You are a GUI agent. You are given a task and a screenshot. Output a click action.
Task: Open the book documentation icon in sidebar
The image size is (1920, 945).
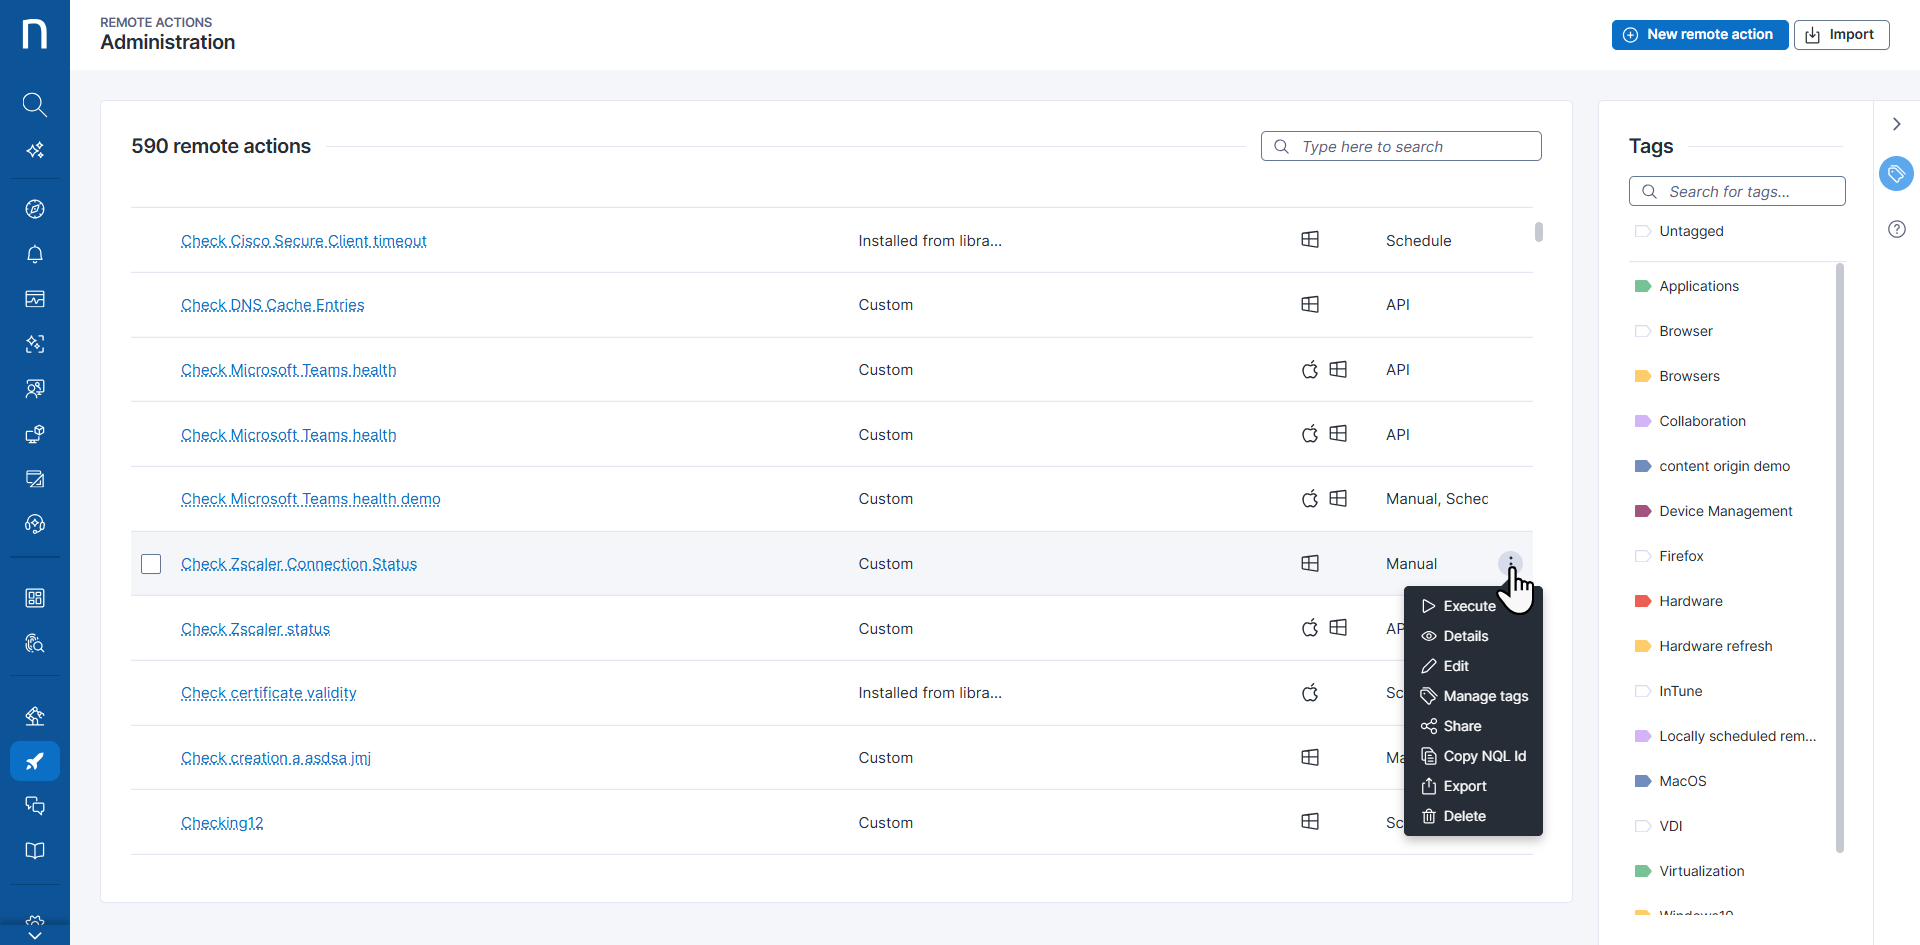(35, 850)
